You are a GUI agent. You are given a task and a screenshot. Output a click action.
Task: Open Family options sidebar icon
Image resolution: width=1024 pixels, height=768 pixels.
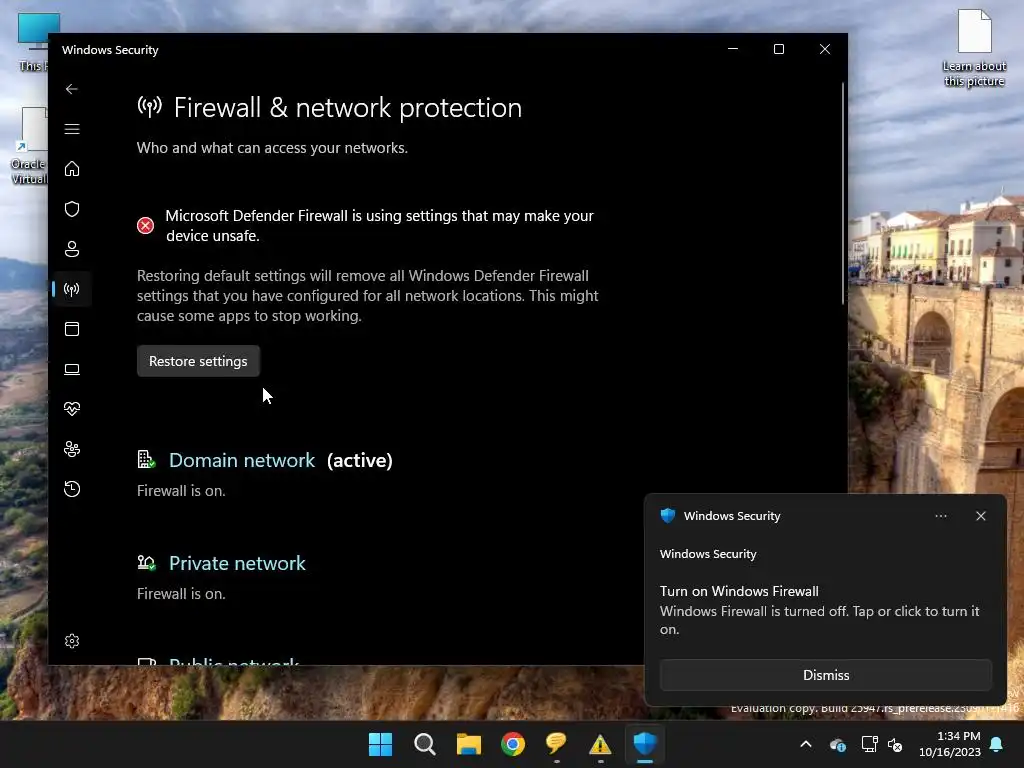pyautogui.click(x=72, y=449)
